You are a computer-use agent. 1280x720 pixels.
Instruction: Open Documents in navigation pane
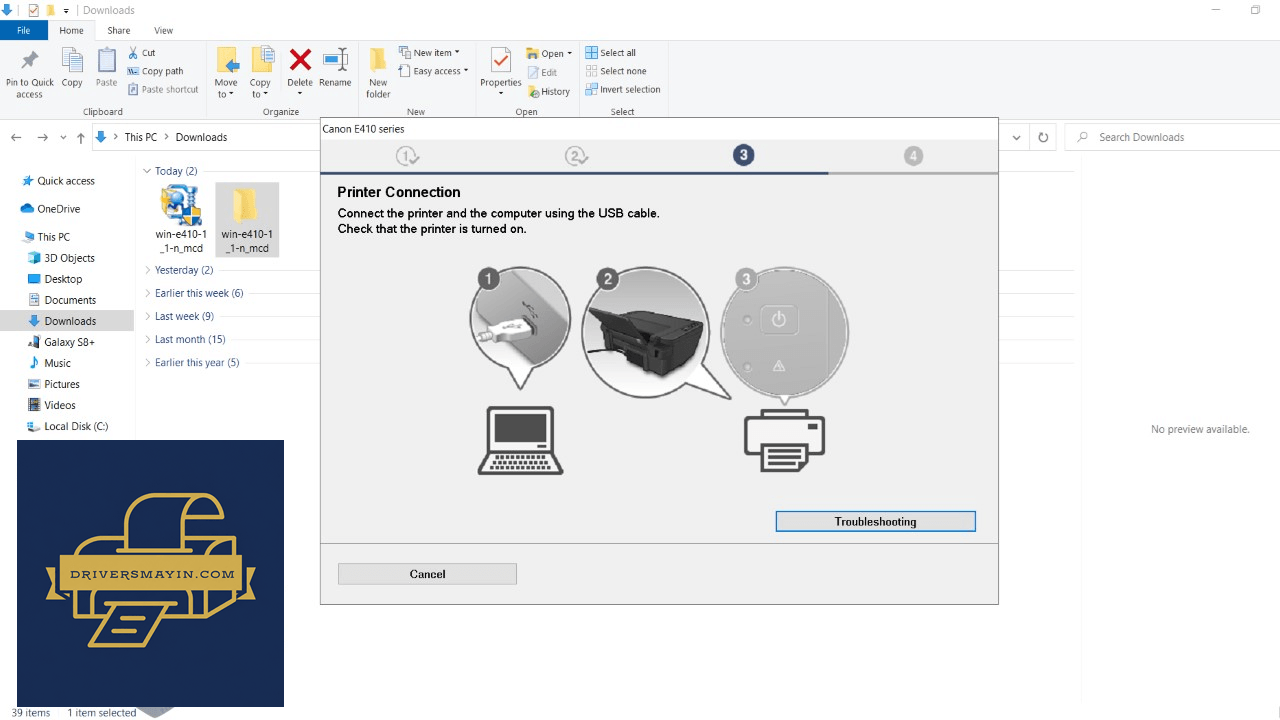point(70,300)
